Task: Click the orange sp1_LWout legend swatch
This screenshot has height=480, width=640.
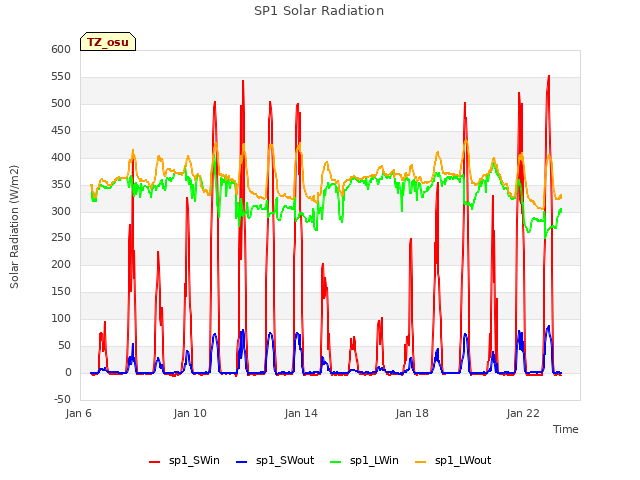Action: pos(420,462)
